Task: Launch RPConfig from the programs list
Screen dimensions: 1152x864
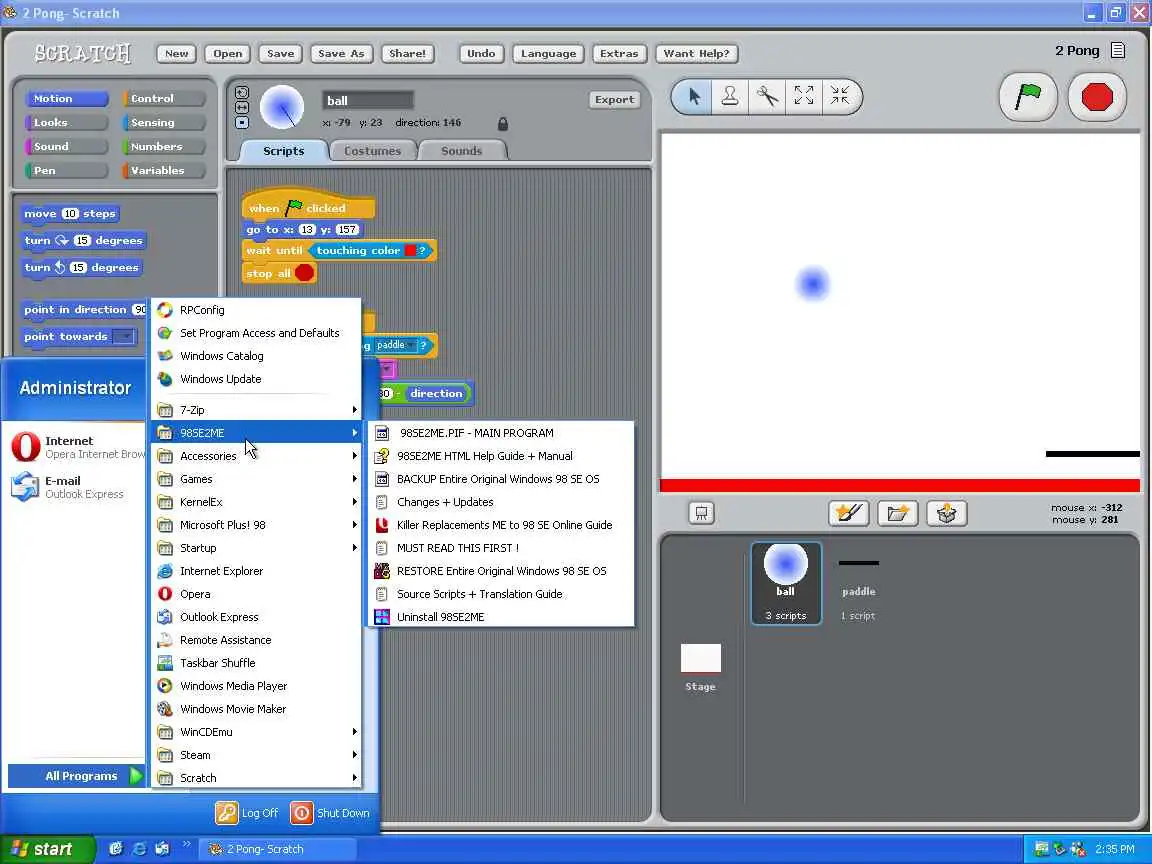Action: tap(256, 310)
